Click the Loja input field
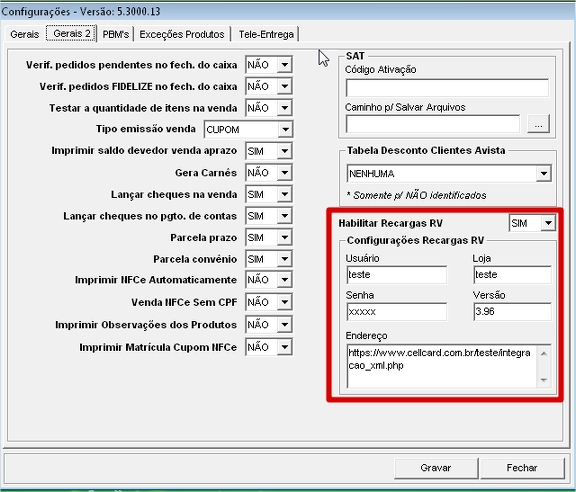This screenshot has width=576, height=492. click(x=512, y=275)
